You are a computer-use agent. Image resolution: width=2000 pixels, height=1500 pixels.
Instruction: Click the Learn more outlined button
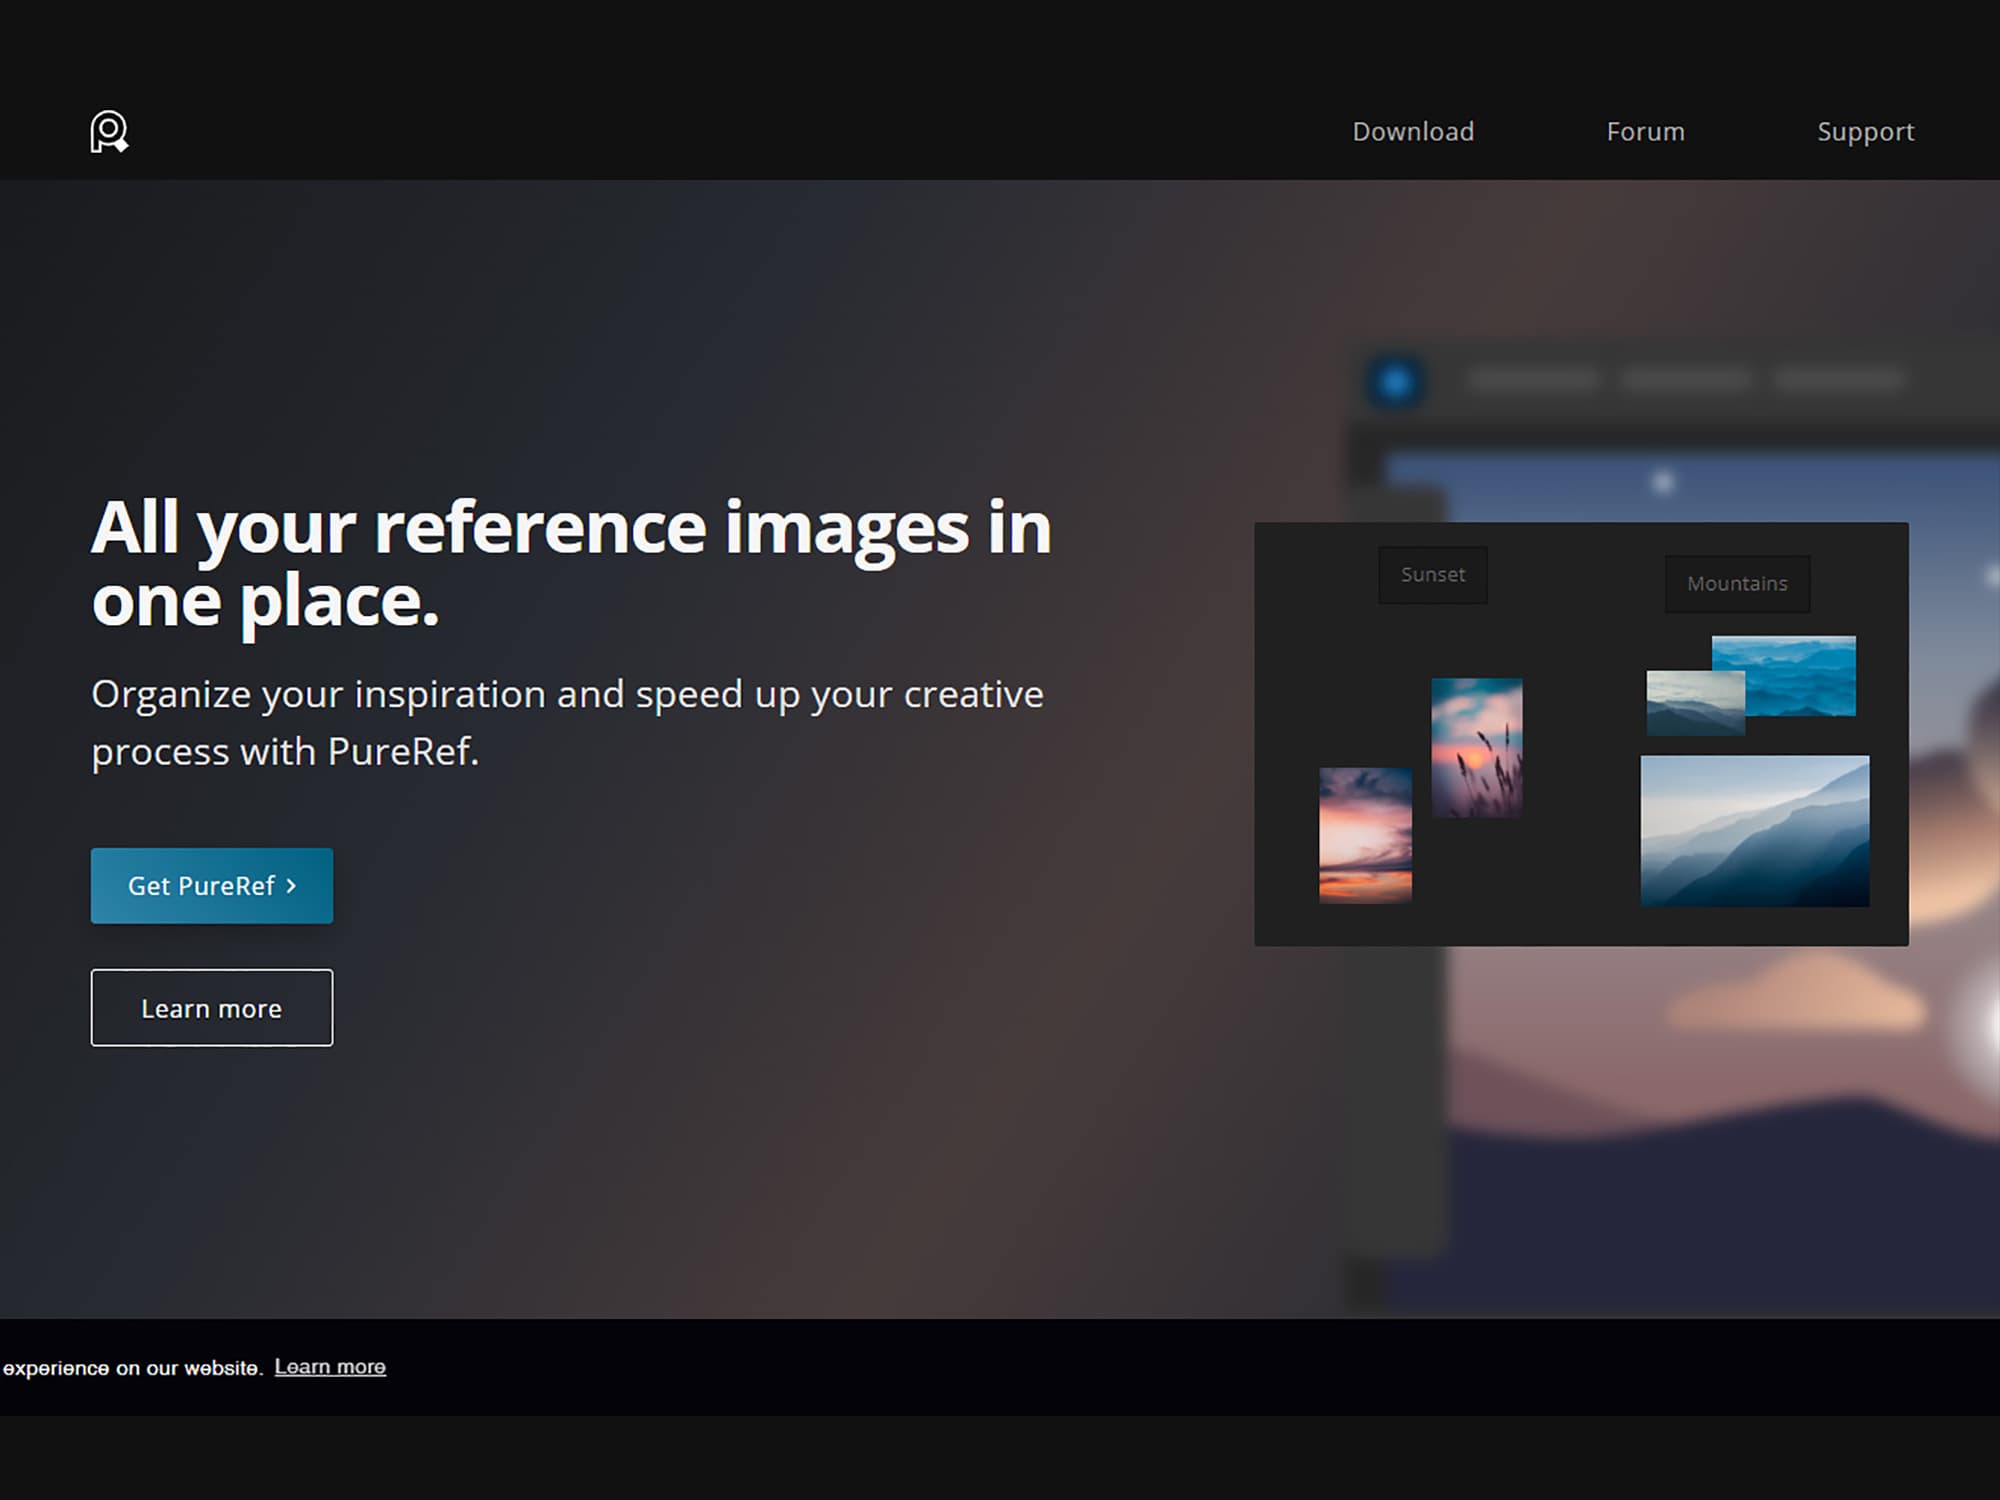tap(212, 1008)
